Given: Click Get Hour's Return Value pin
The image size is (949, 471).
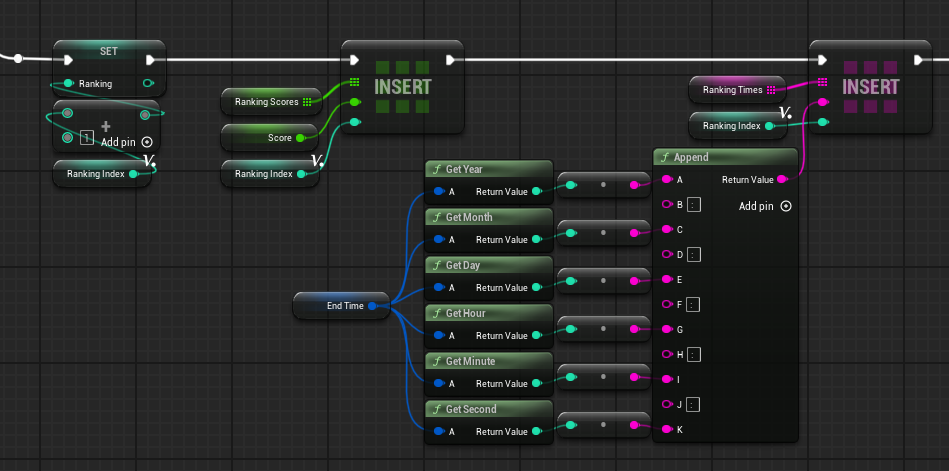Looking at the screenshot, I should (x=536, y=335).
